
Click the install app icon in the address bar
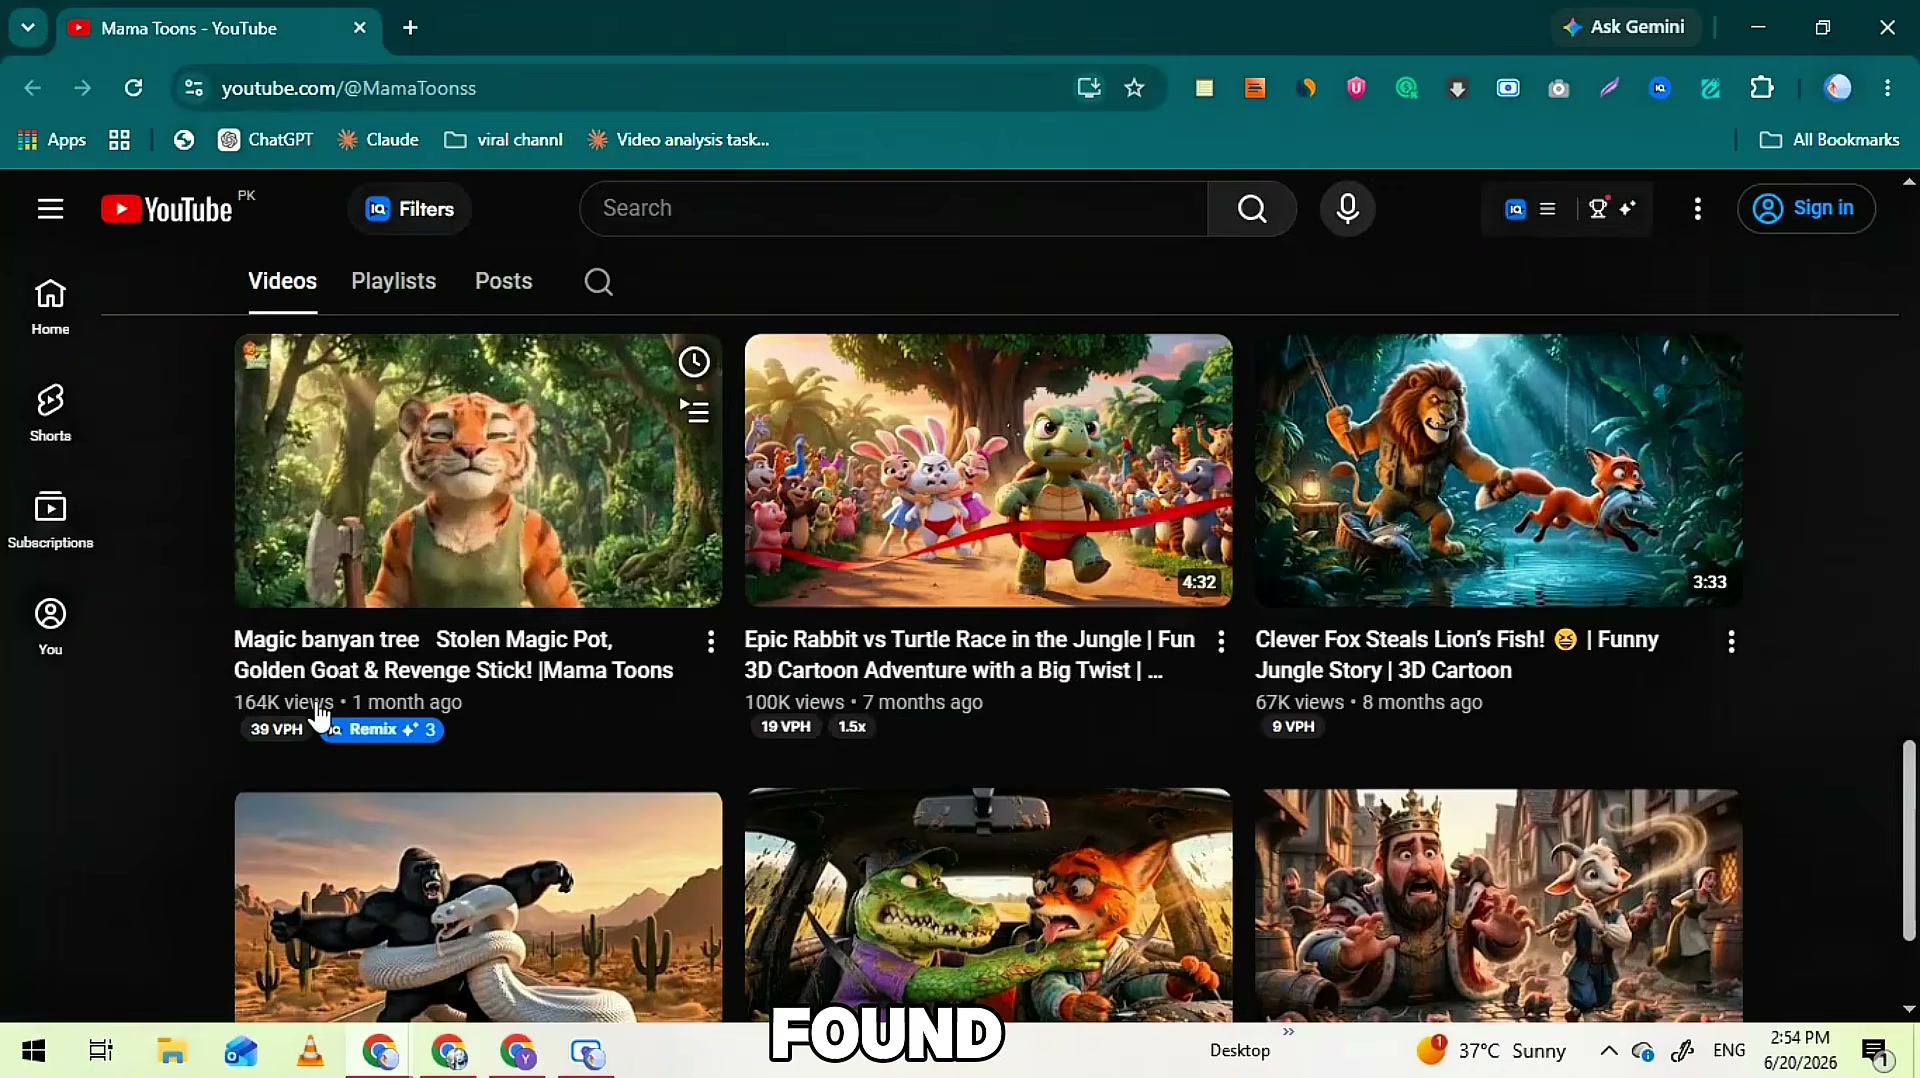[x=1089, y=88]
